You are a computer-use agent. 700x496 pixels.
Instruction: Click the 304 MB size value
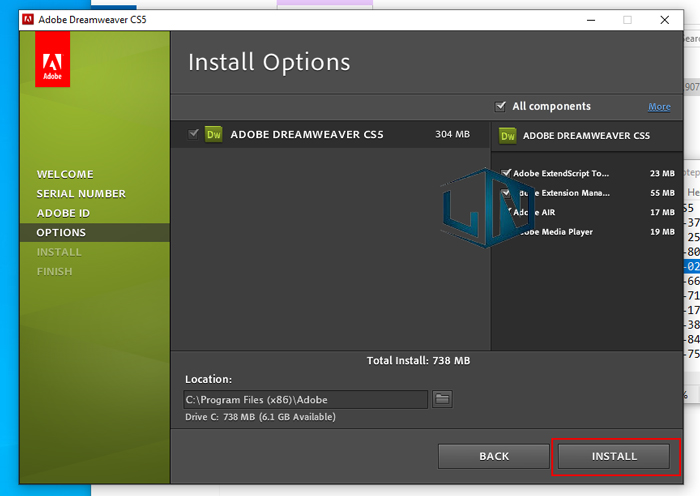click(x=452, y=134)
